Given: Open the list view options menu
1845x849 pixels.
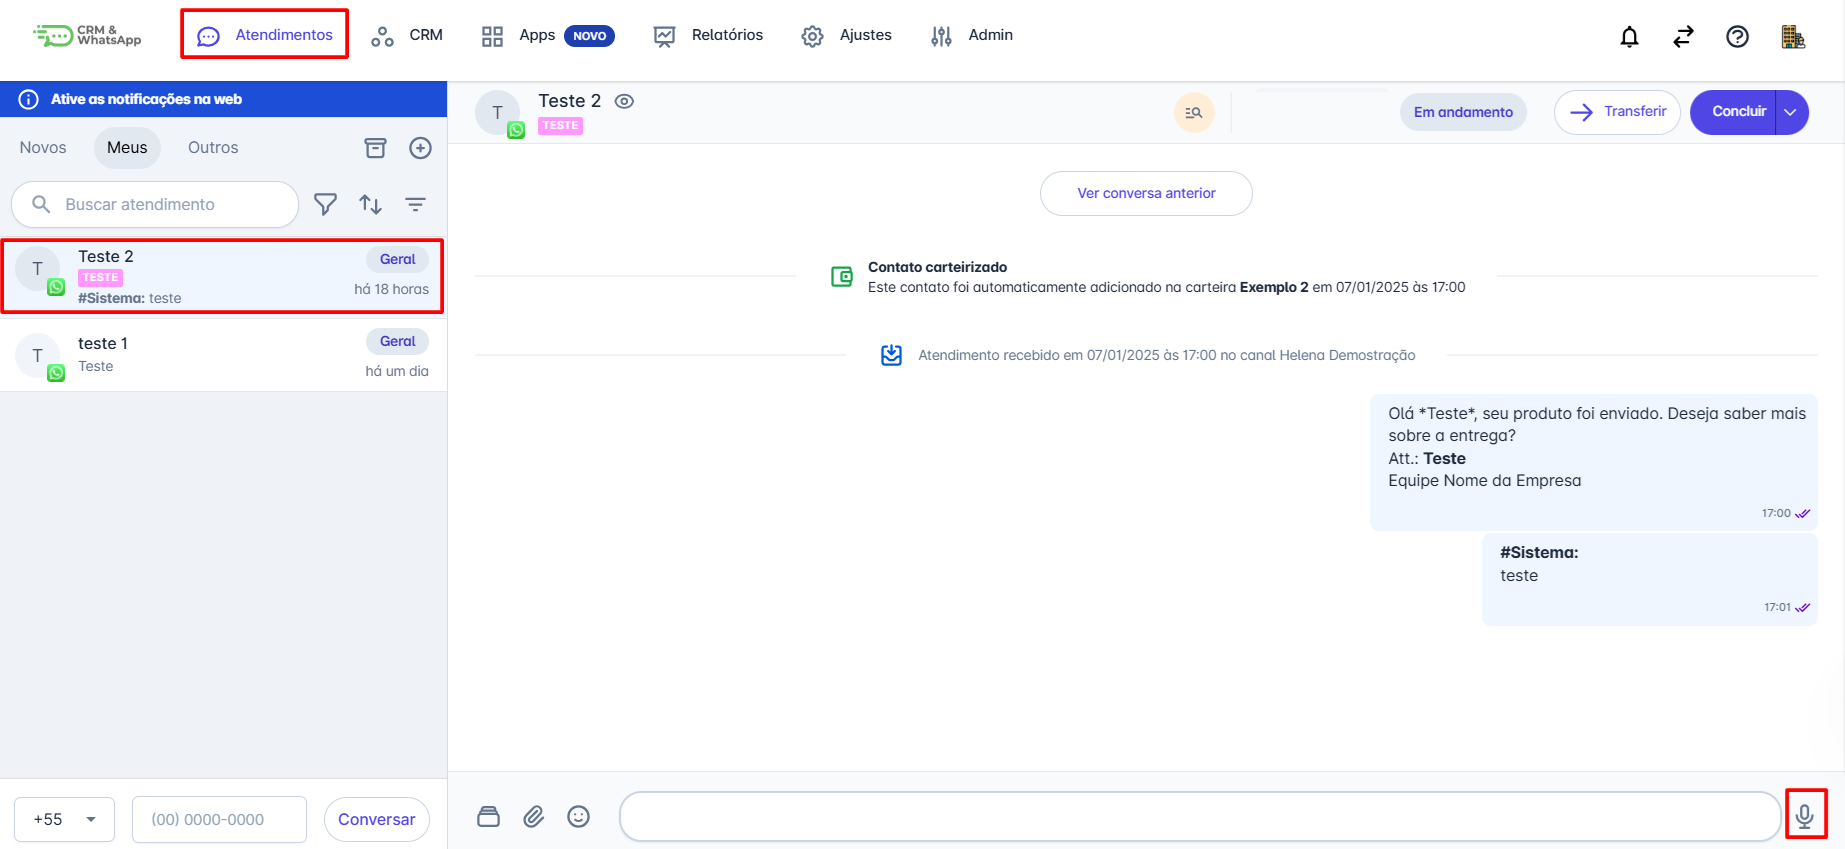Looking at the screenshot, I should click(415, 204).
